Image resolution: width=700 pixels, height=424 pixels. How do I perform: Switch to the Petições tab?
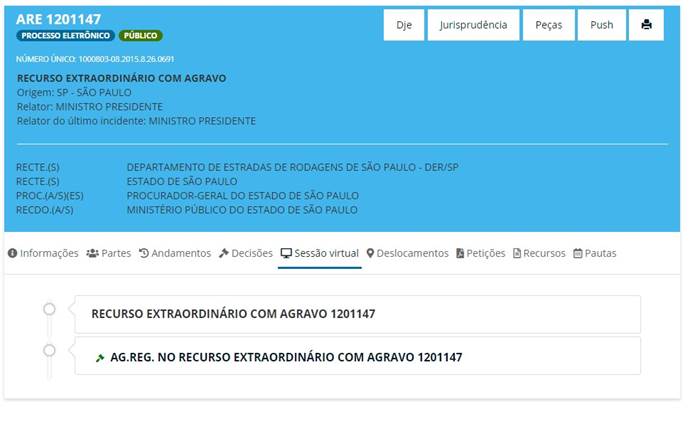[480, 254]
